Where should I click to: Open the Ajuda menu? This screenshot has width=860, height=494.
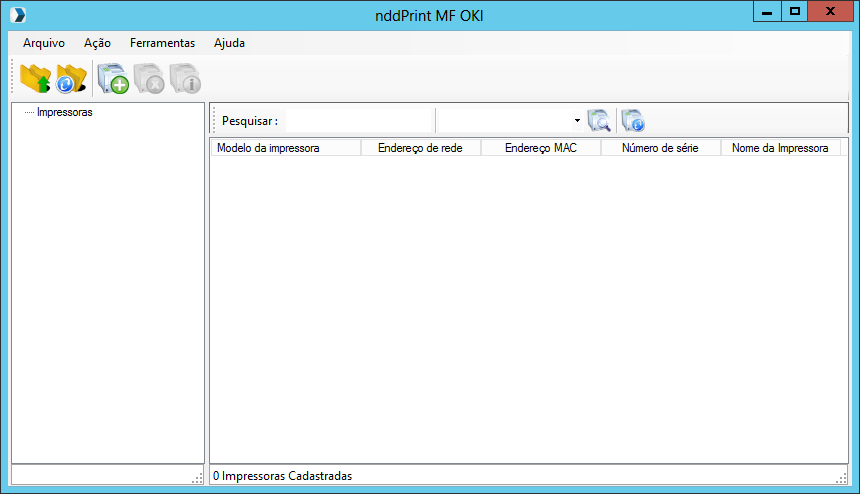pos(229,43)
